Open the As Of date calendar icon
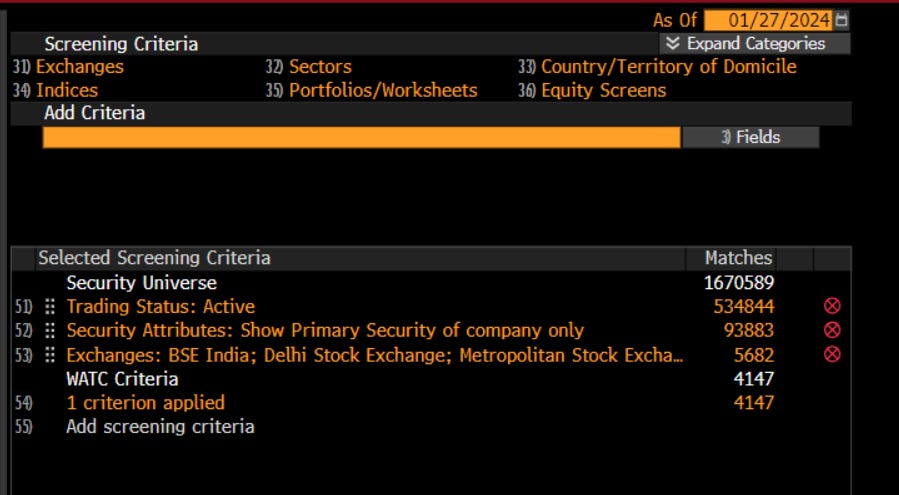Image resolution: width=899 pixels, height=495 pixels. pos(841,21)
